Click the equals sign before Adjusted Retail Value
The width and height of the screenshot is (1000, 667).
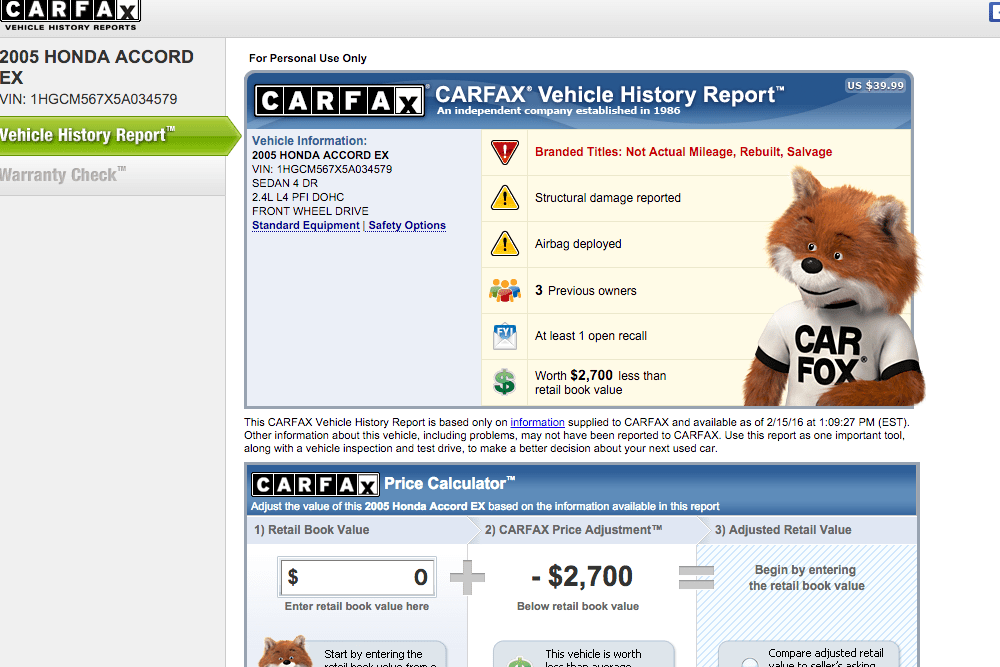tap(696, 577)
